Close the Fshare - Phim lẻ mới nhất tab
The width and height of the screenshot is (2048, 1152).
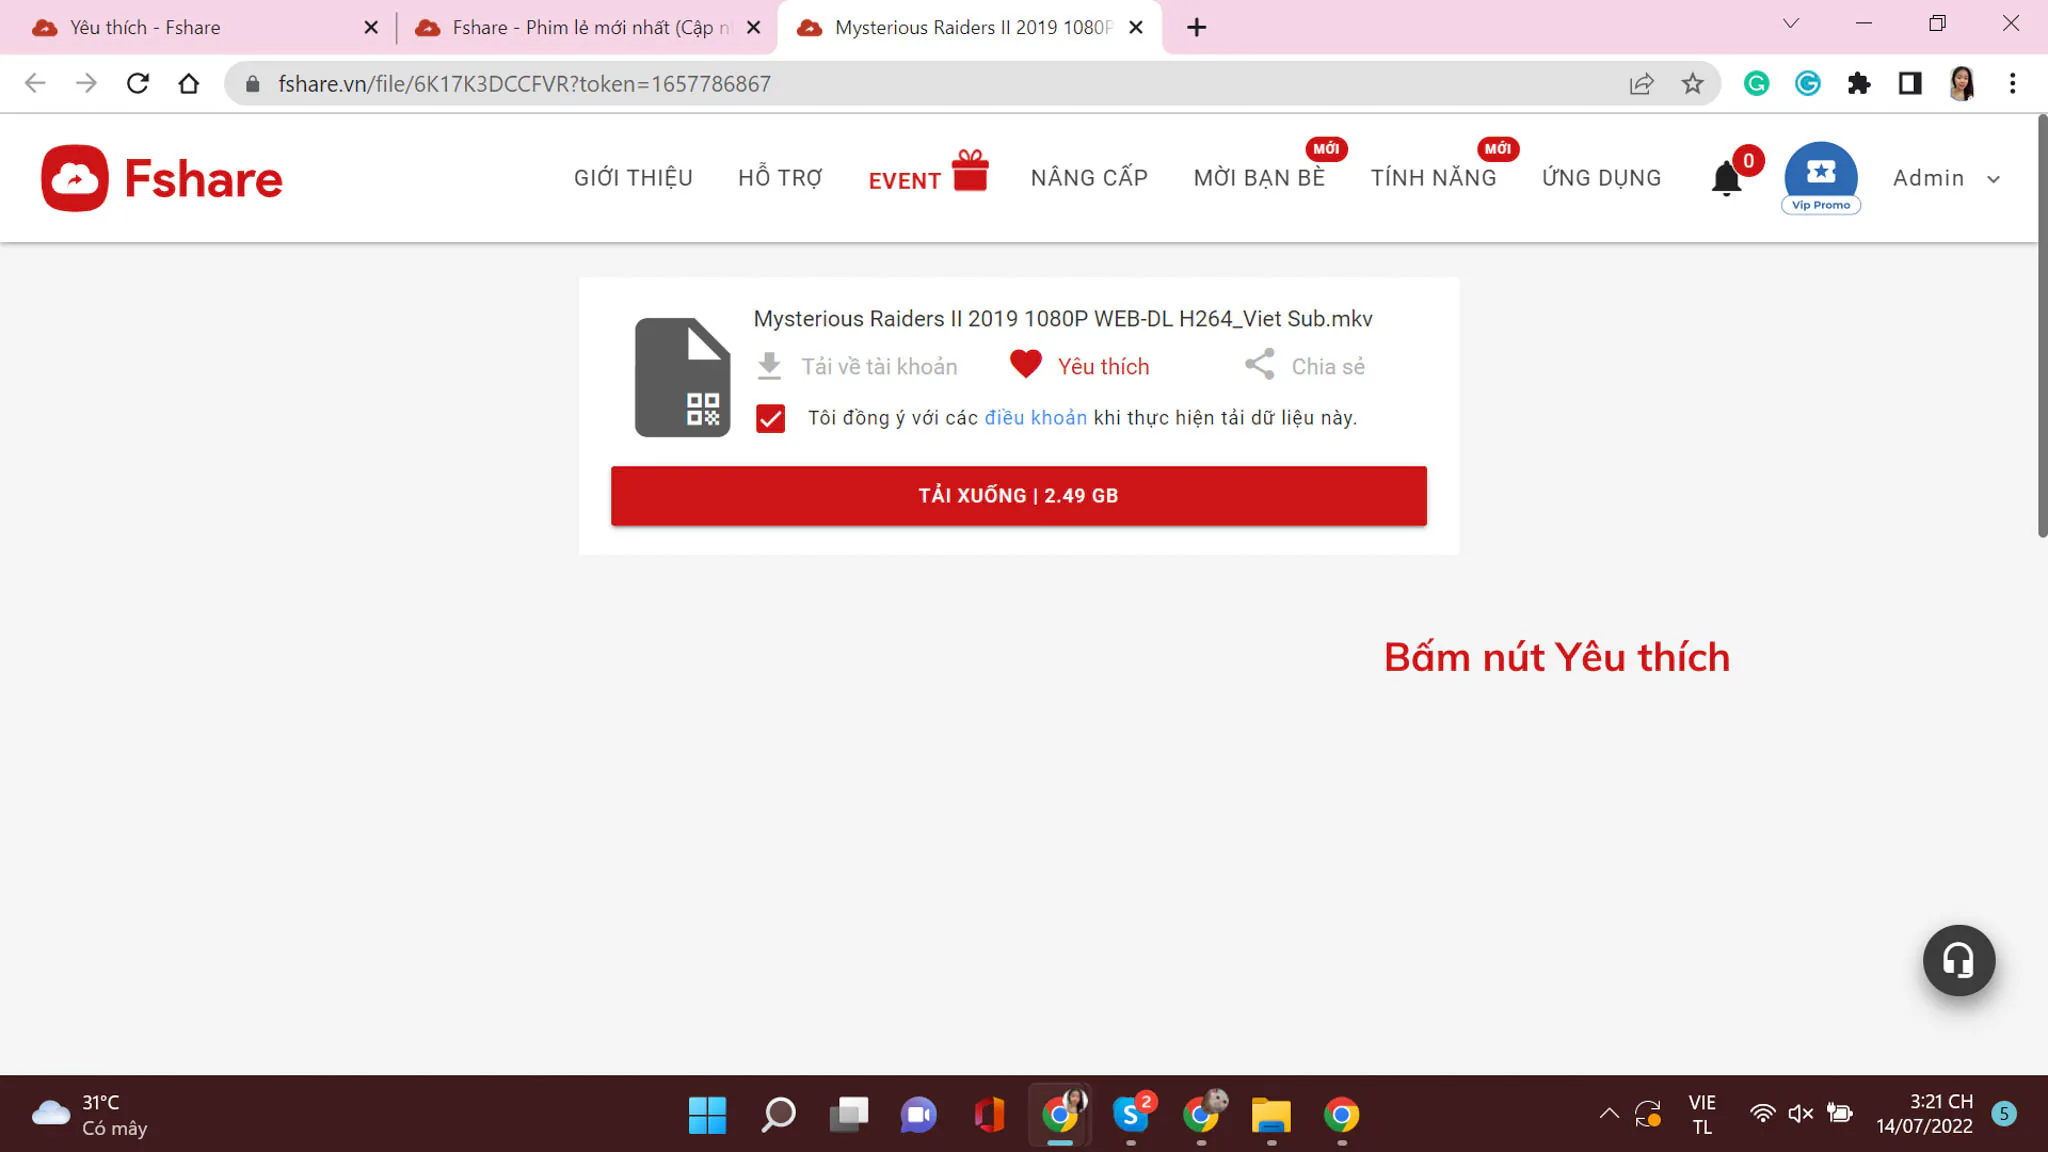click(x=753, y=27)
